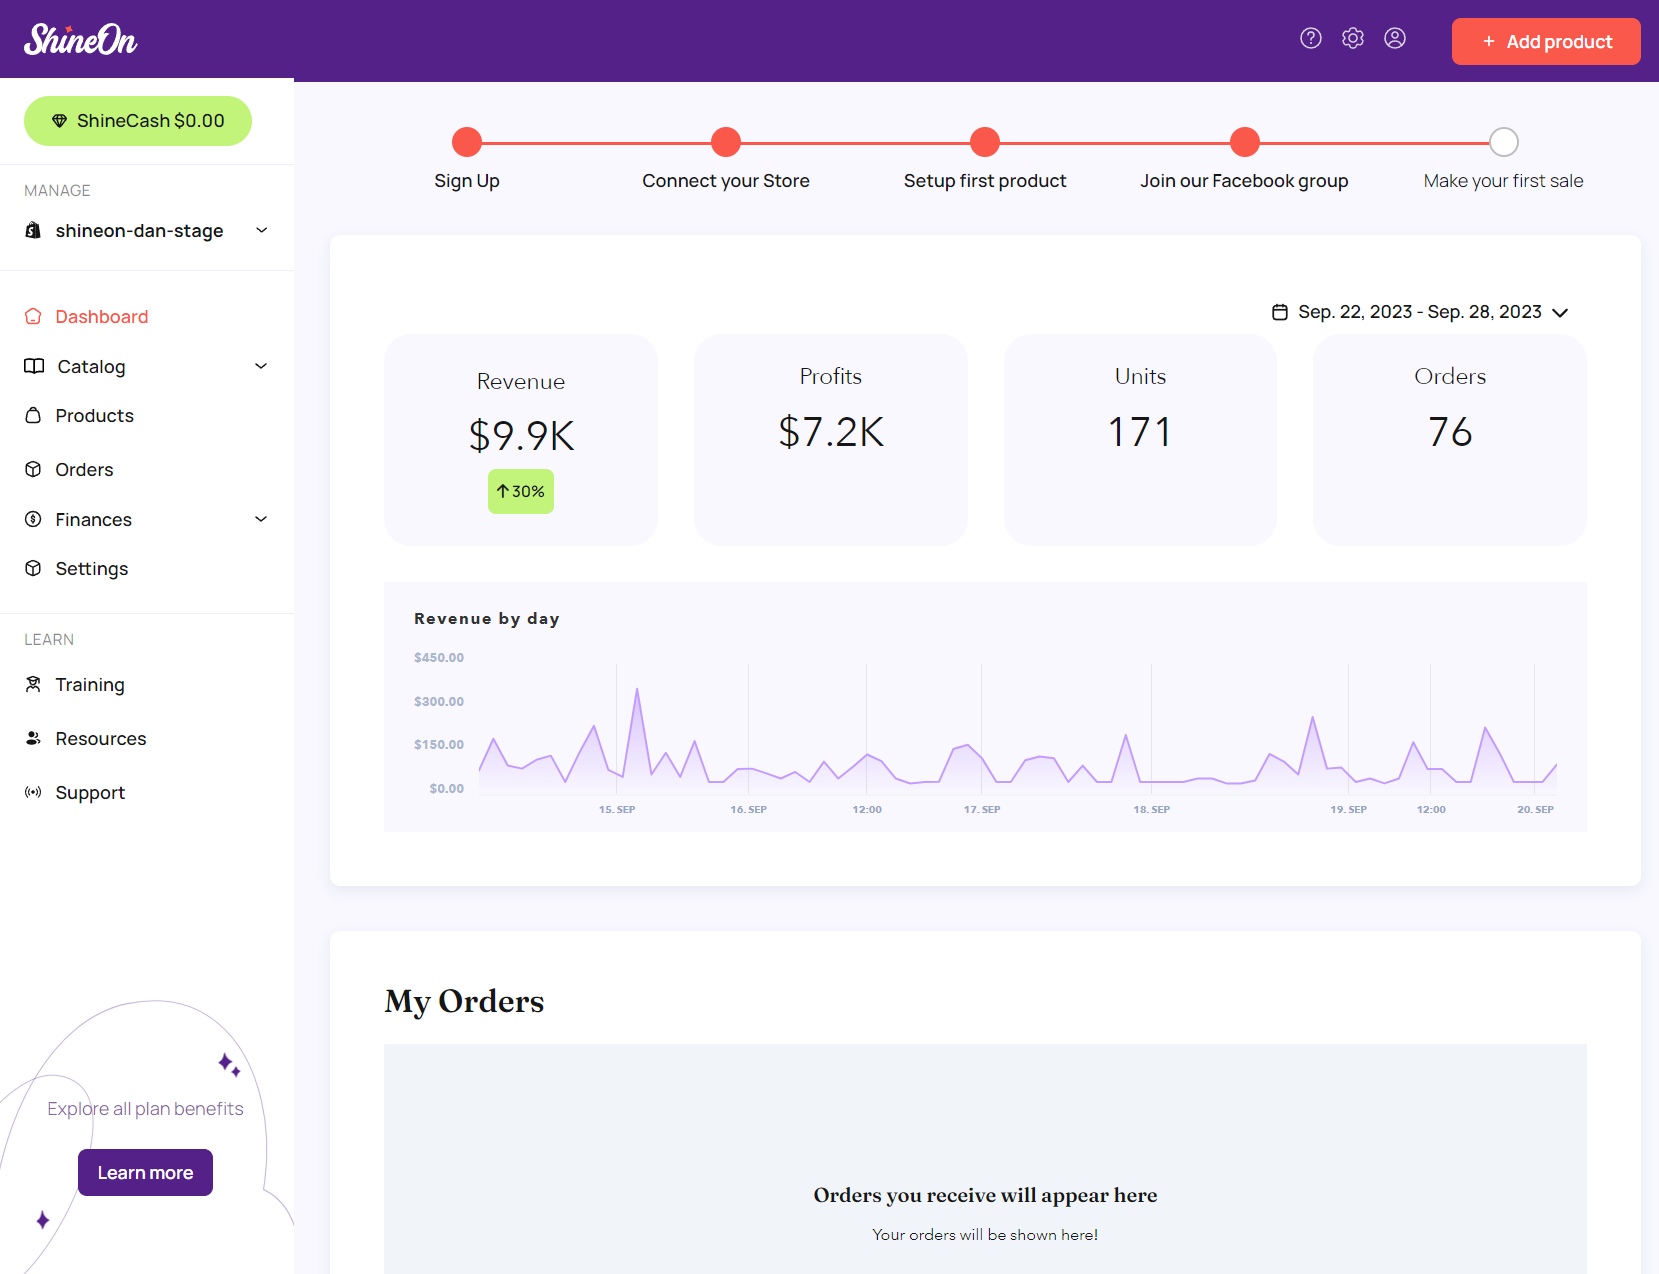Click the Orders box icon
The image size is (1659, 1274).
pos(33,469)
